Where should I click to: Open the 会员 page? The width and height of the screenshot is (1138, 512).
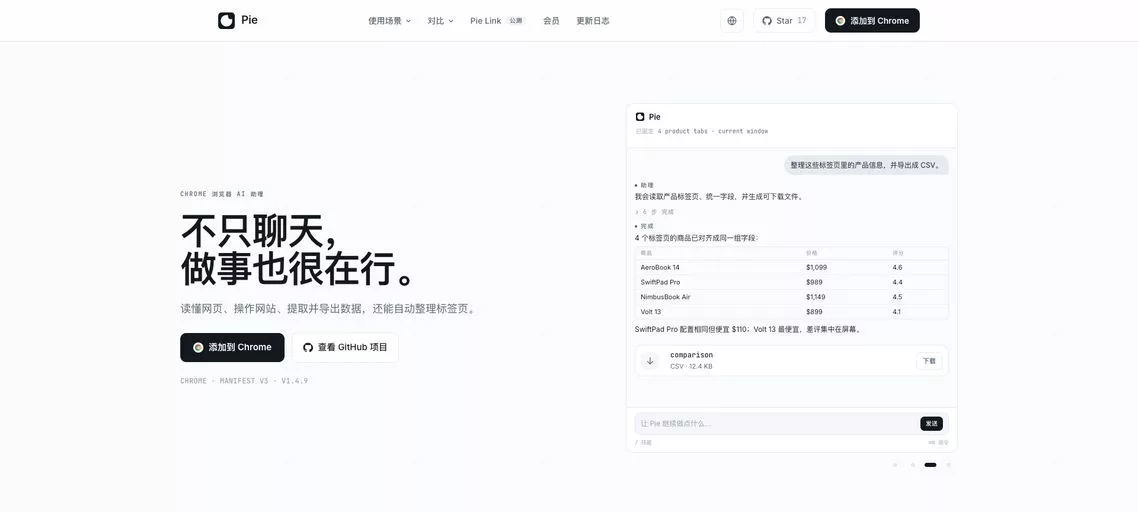point(551,20)
